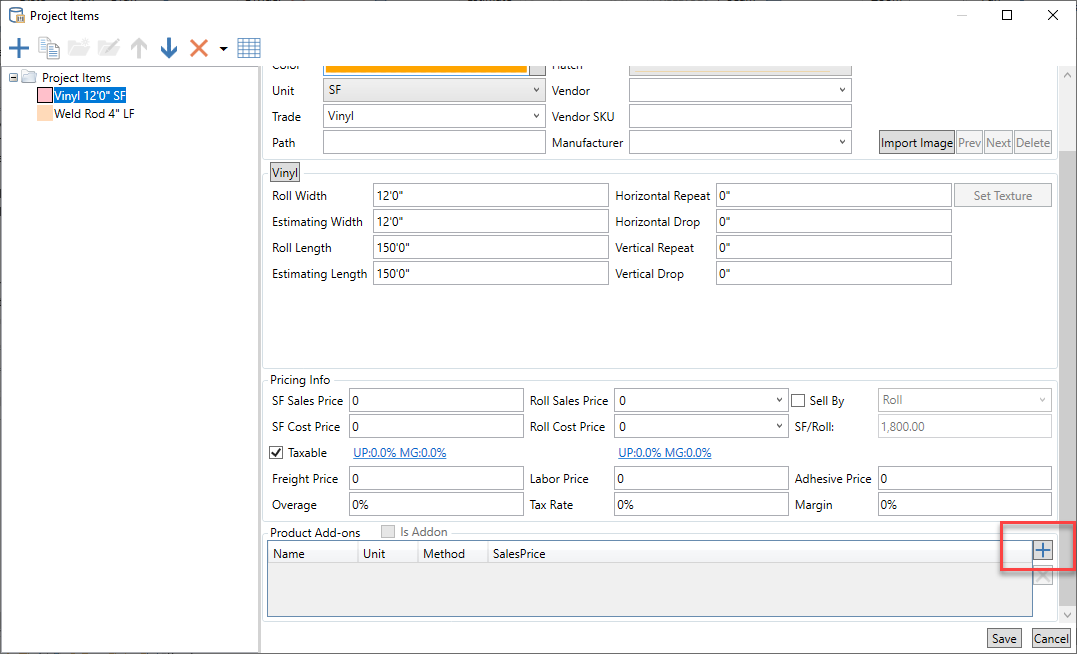Open Roll price UP:0.0% MG:0.0% link

pyautogui.click(x=665, y=453)
